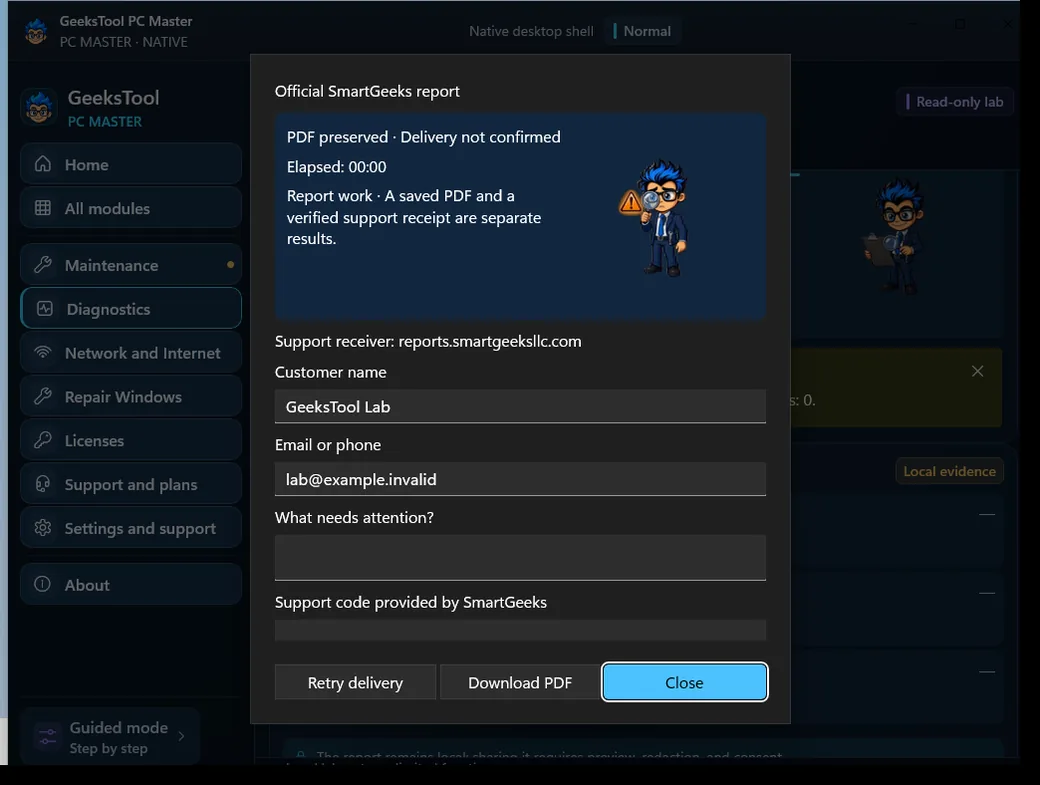Click the Guided mode sliders icon
Screen dimensions: 1040x785
click(48, 737)
